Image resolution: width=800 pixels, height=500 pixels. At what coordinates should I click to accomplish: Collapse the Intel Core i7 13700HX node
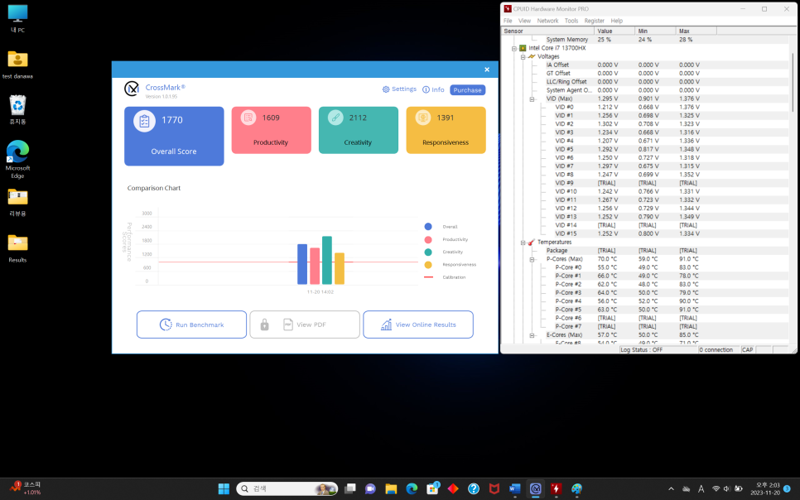(514, 48)
